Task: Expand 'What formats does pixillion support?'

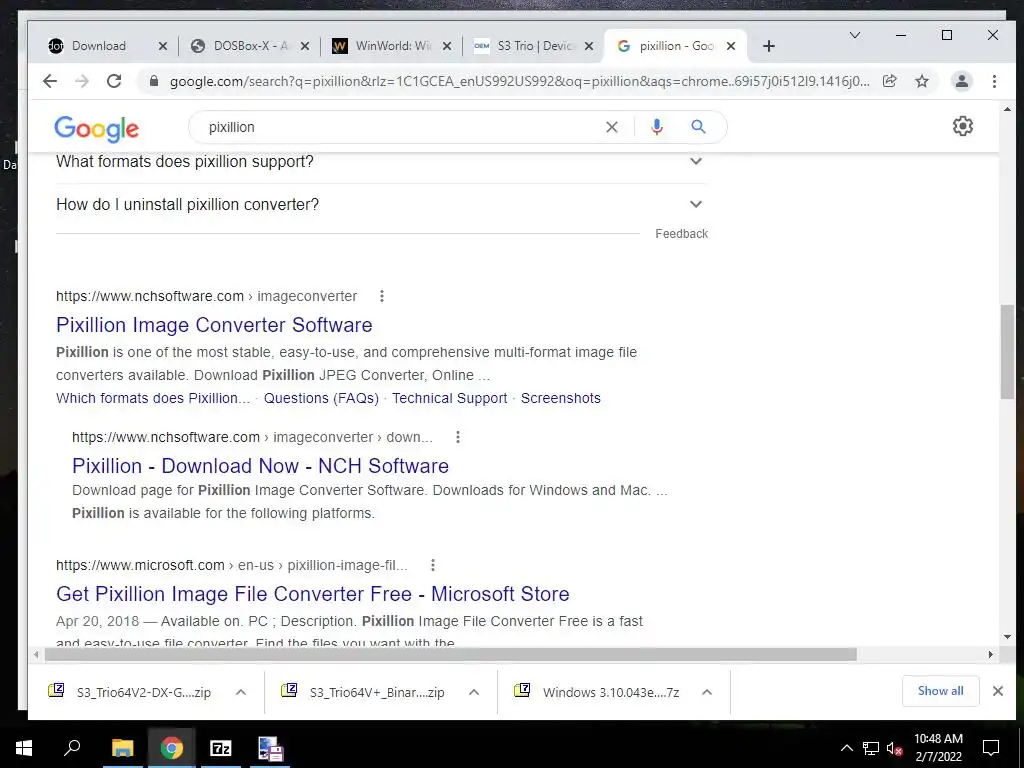Action: coord(381,161)
